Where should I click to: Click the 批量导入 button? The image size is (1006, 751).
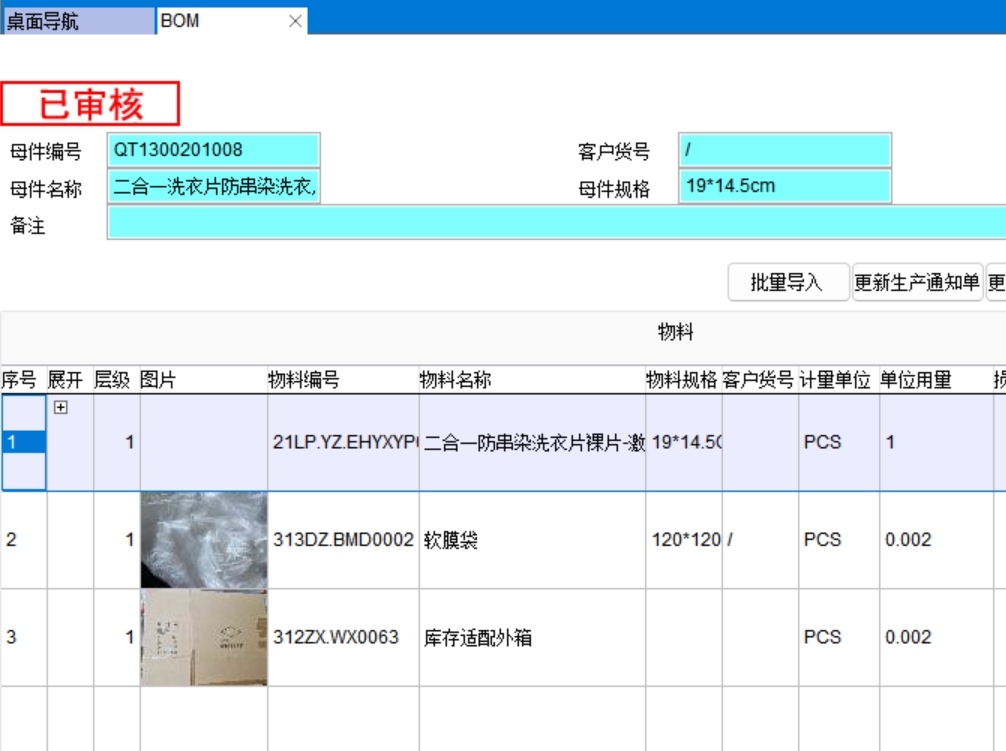tap(787, 283)
